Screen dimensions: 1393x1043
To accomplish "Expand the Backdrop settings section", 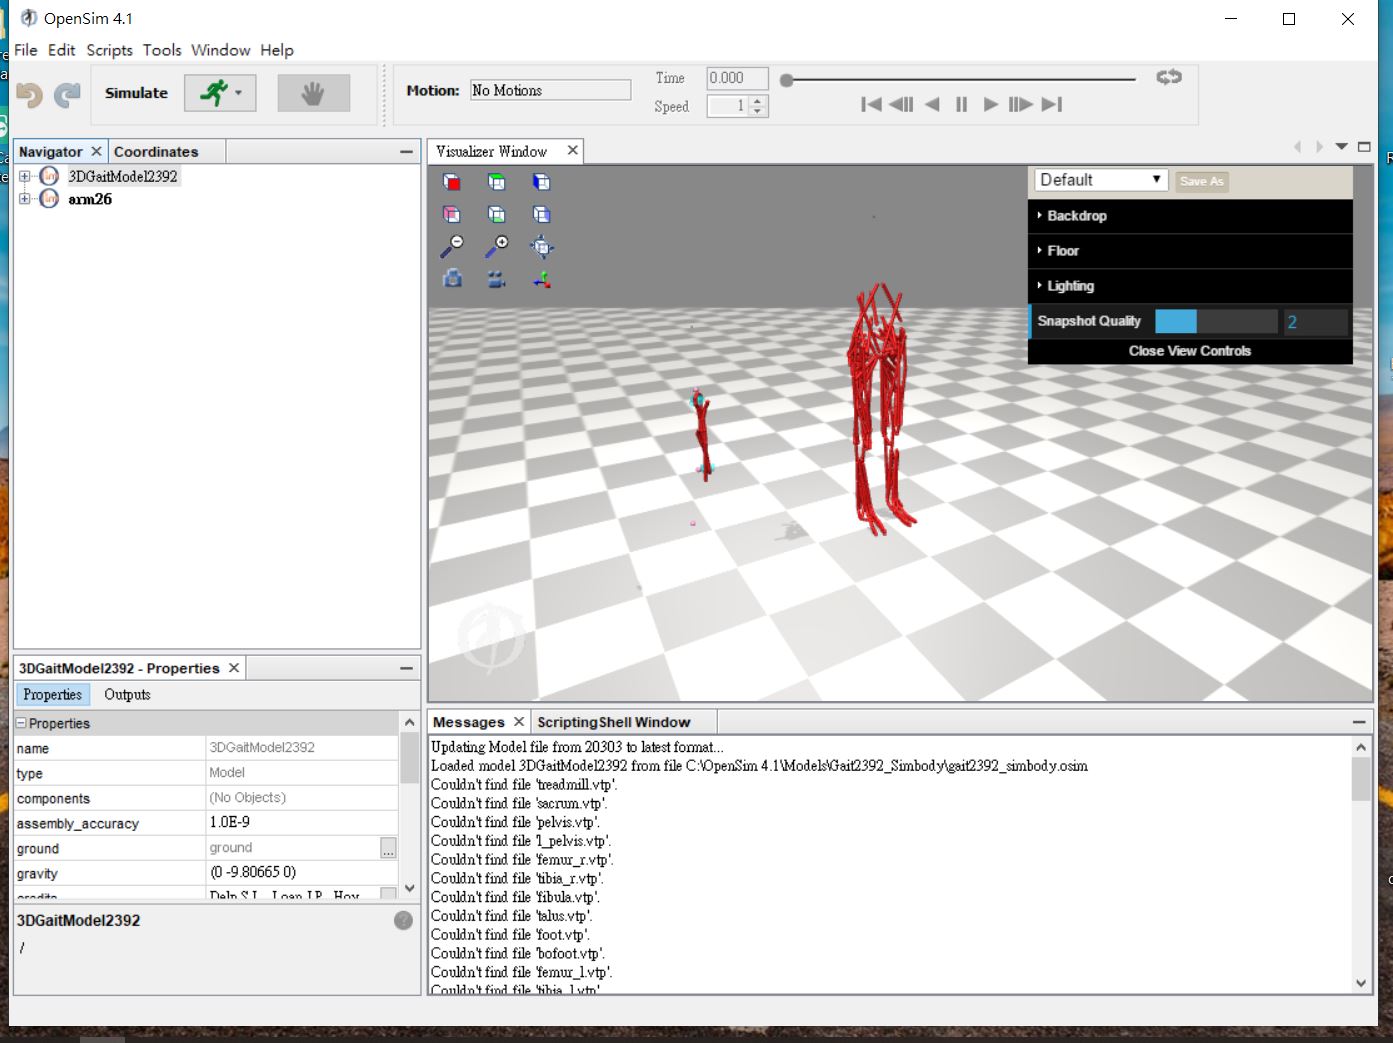I will pos(1190,216).
